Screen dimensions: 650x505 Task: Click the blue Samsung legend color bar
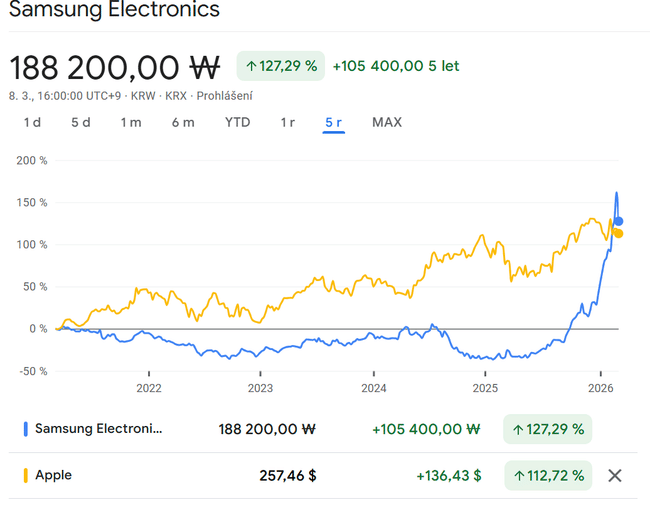(25, 429)
